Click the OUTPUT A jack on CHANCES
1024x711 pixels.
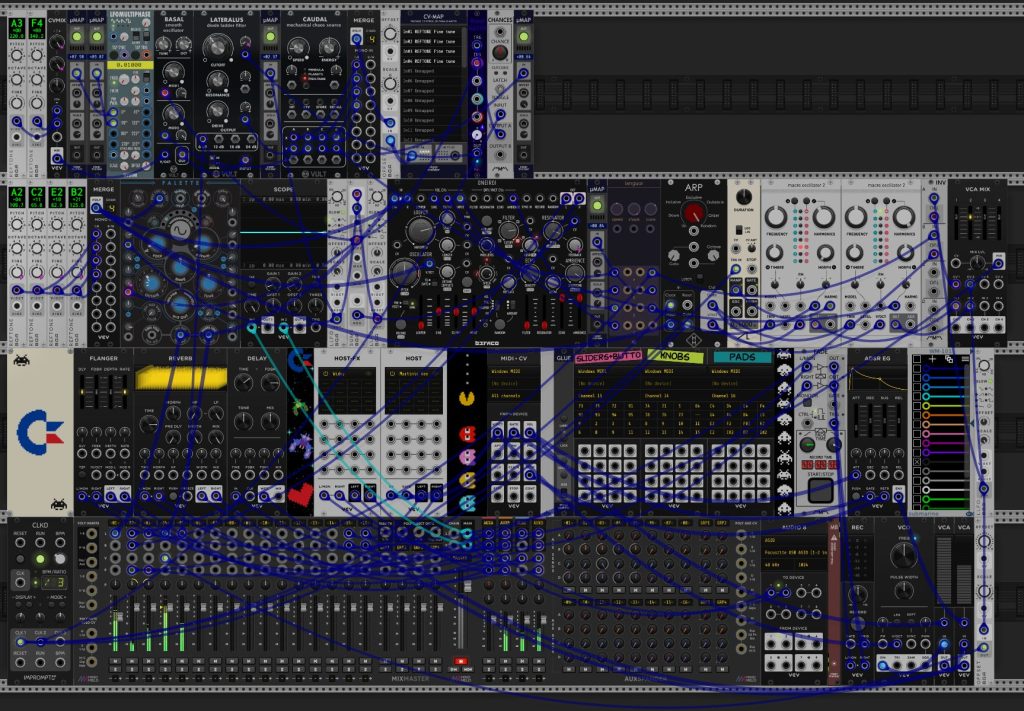[500, 136]
